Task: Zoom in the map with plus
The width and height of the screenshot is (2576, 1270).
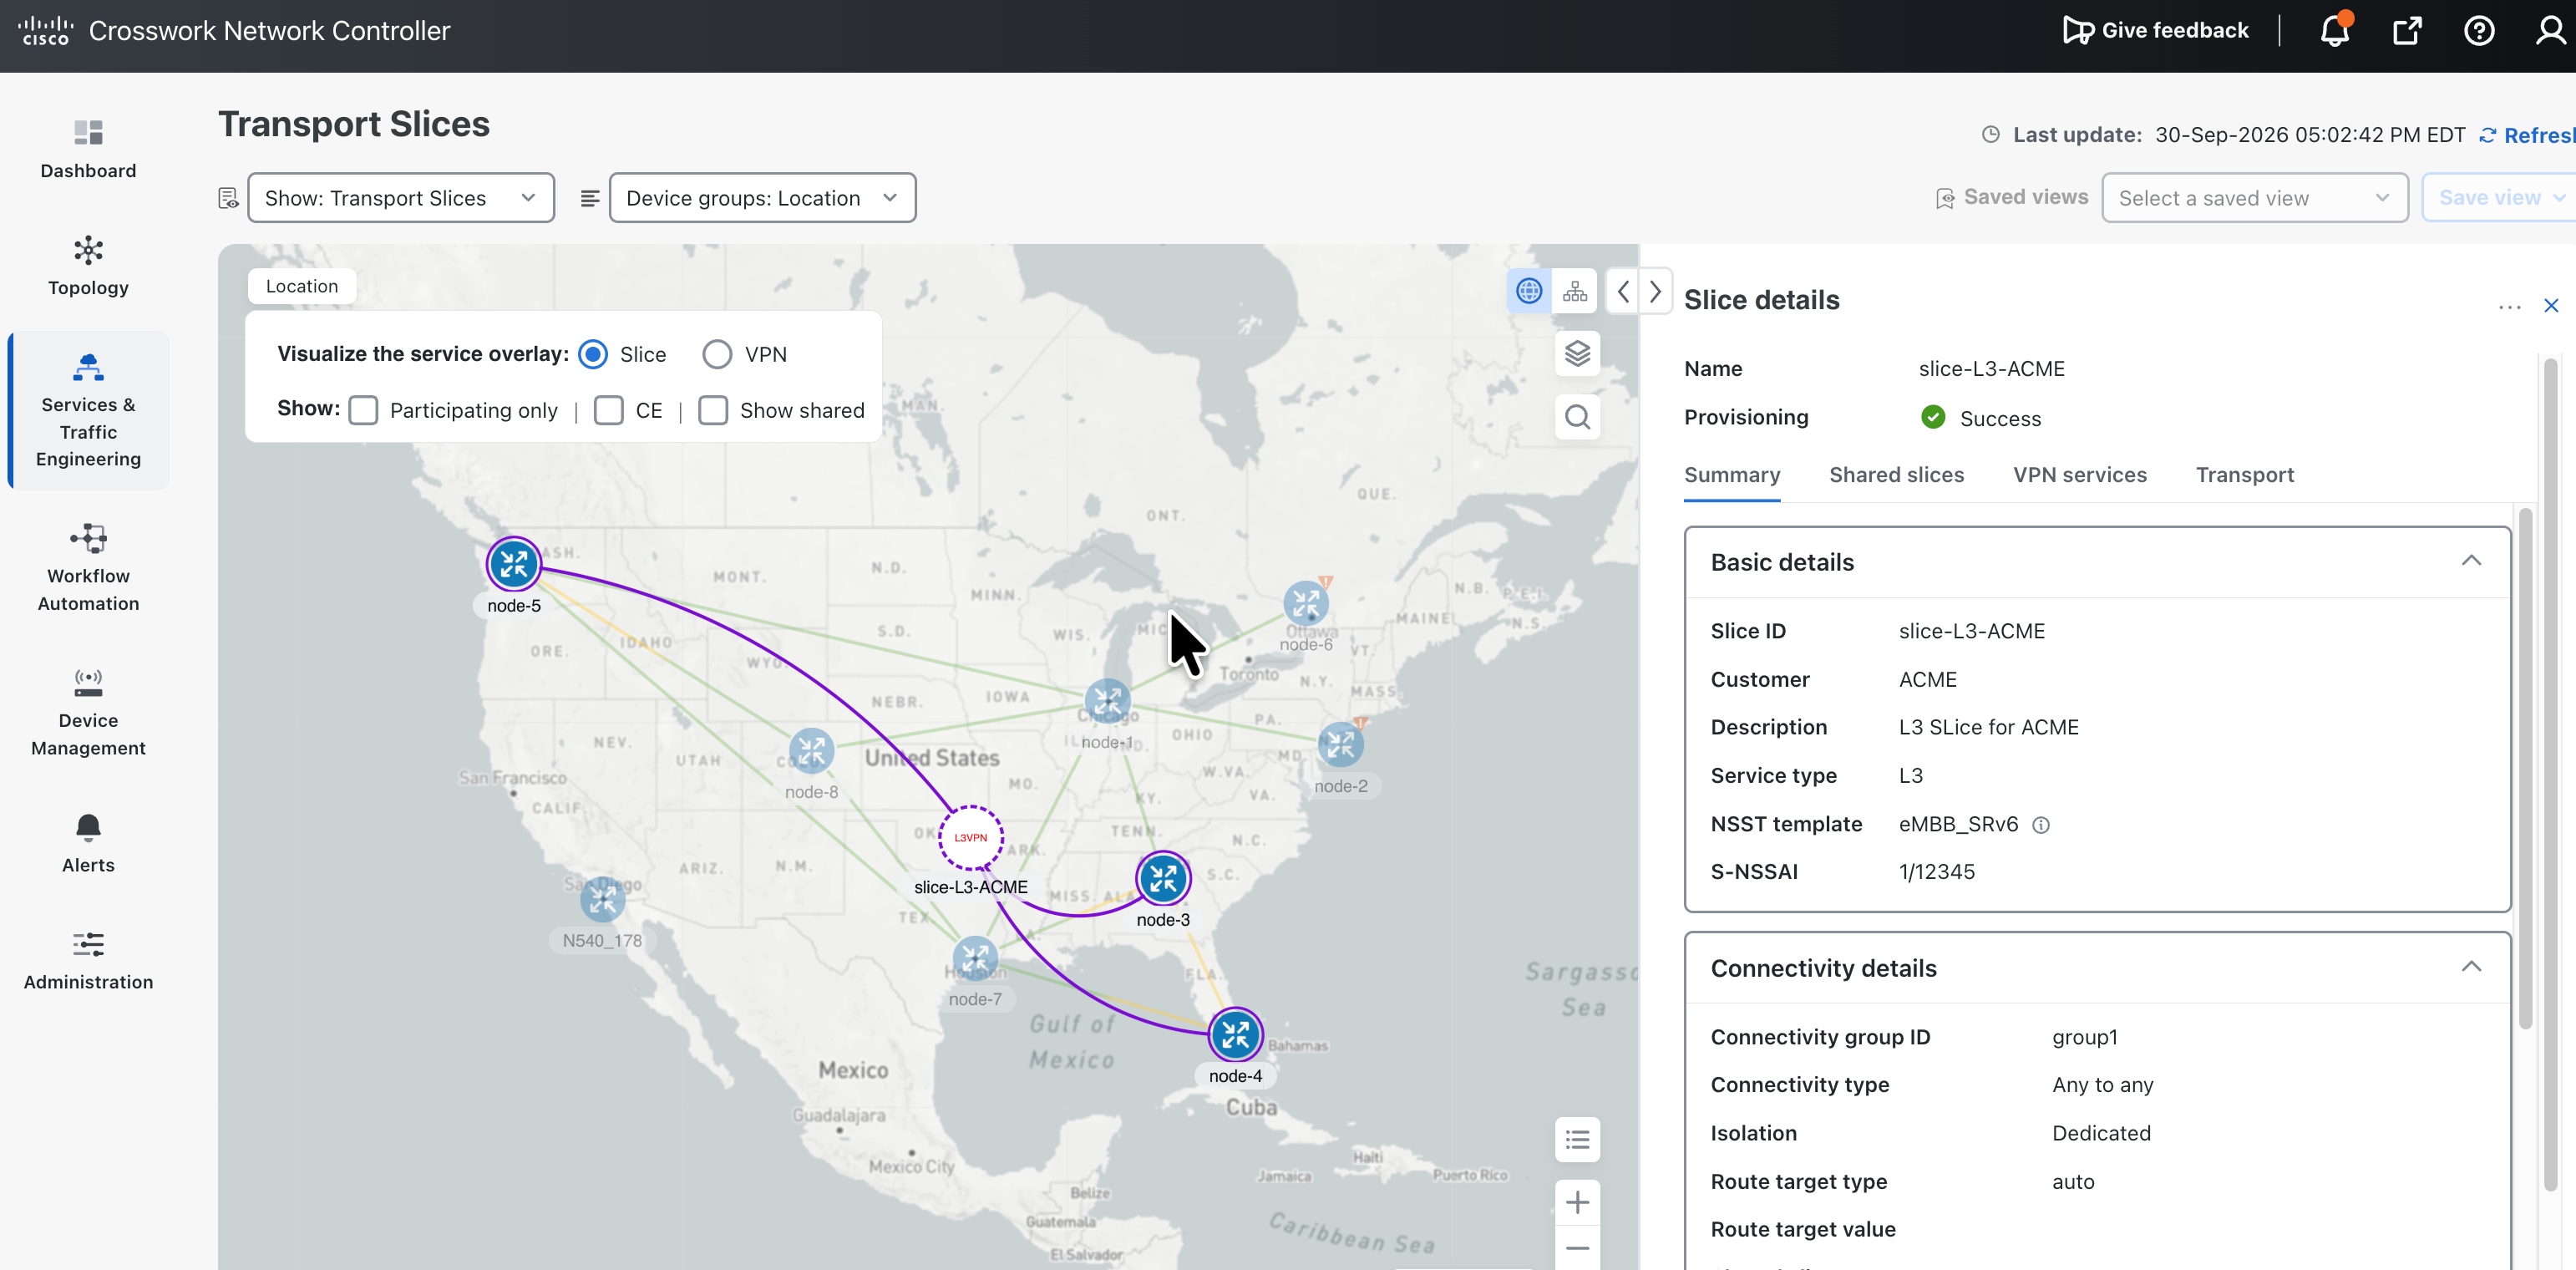Action: 1577,1202
